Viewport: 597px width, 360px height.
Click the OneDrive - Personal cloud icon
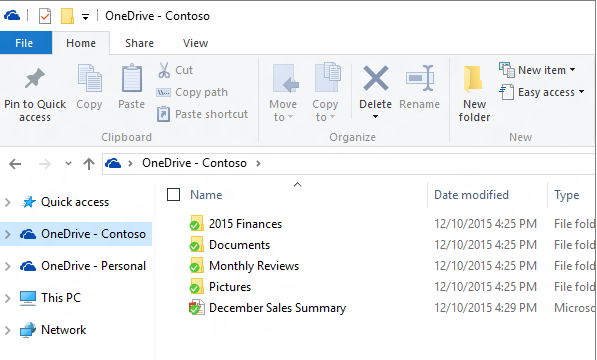28,266
